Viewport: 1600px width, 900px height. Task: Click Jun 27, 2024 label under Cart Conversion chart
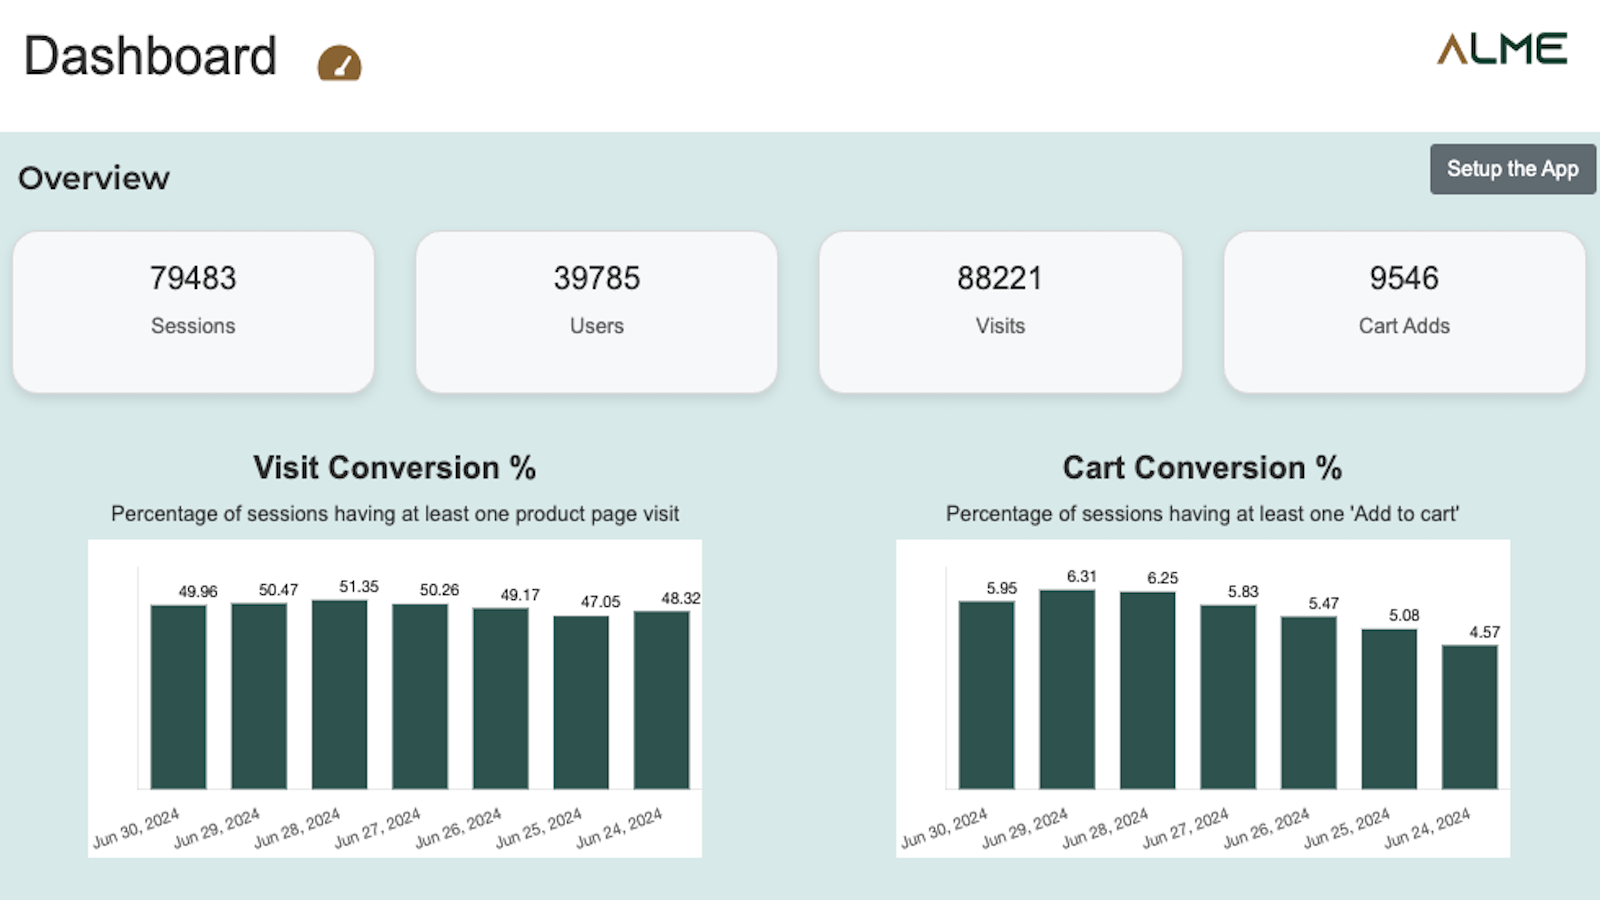click(1185, 828)
